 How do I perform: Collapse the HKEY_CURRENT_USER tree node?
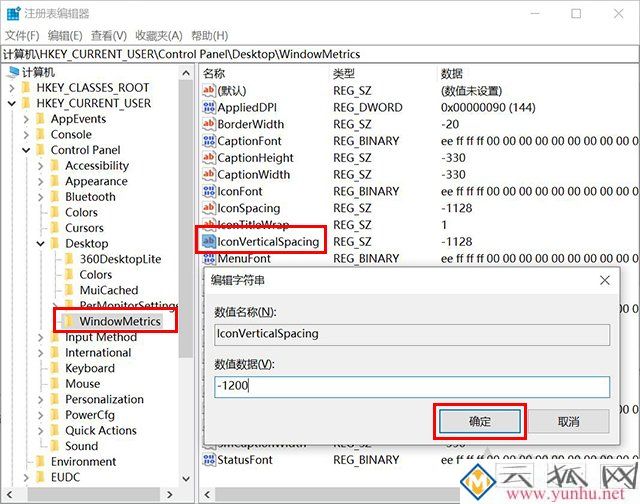click(x=11, y=103)
